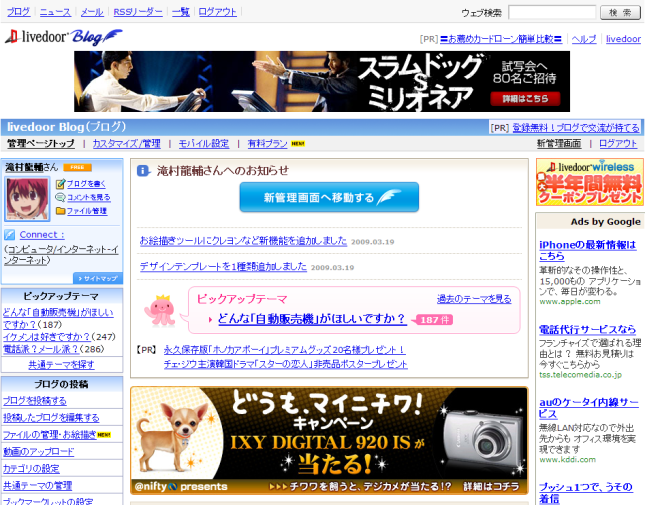Screen dimensions: 645x505
Task: Open お薦めカードローン簡単比較 PR link
Action: [x=501, y=39]
